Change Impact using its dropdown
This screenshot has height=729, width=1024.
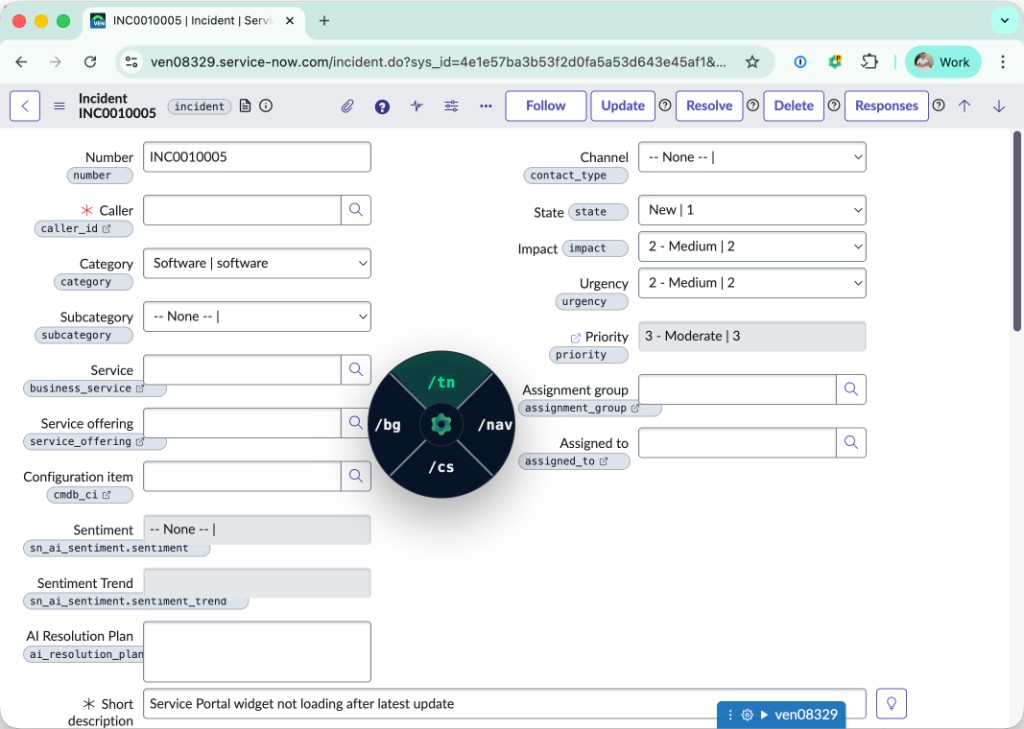pos(751,246)
